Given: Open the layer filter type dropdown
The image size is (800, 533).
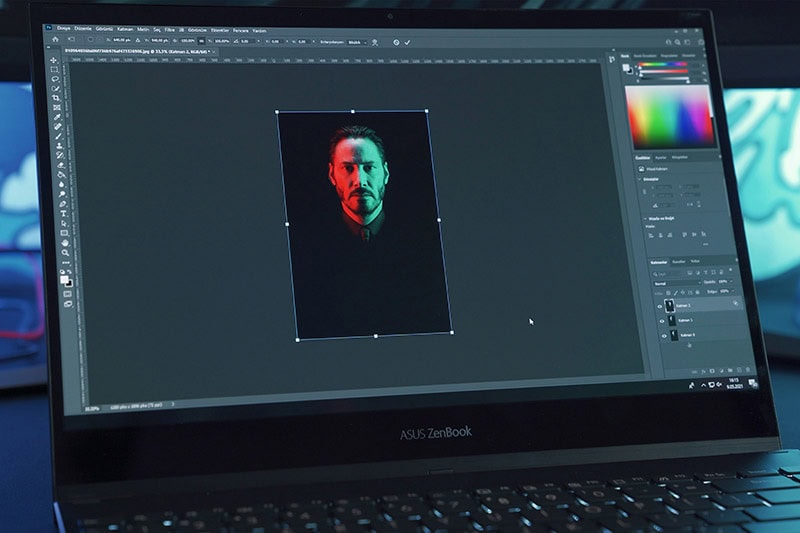Looking at the screenshot, I should (x=666, y=274).
